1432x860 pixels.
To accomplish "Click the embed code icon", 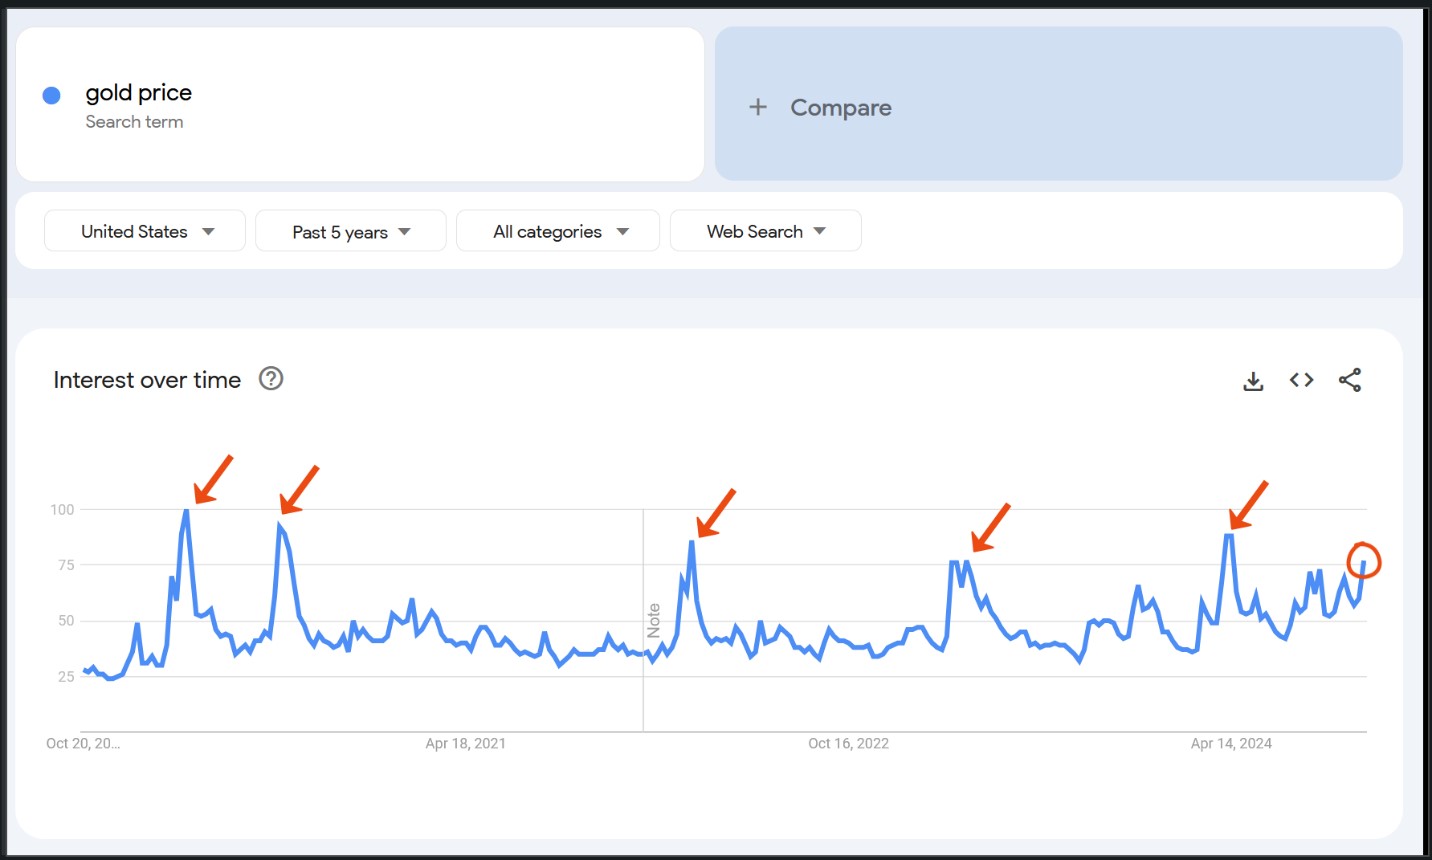I will 1301,380.
